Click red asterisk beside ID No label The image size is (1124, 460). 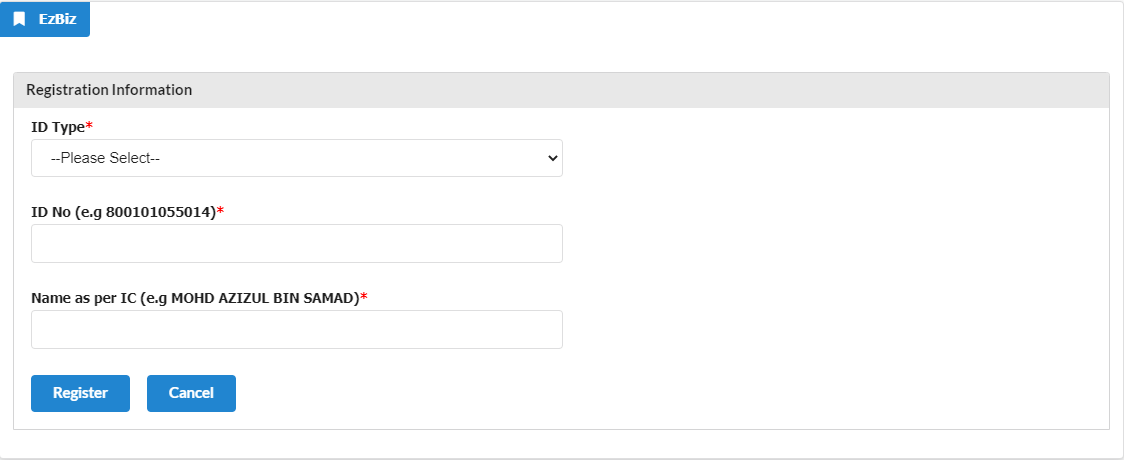[220, 211]
